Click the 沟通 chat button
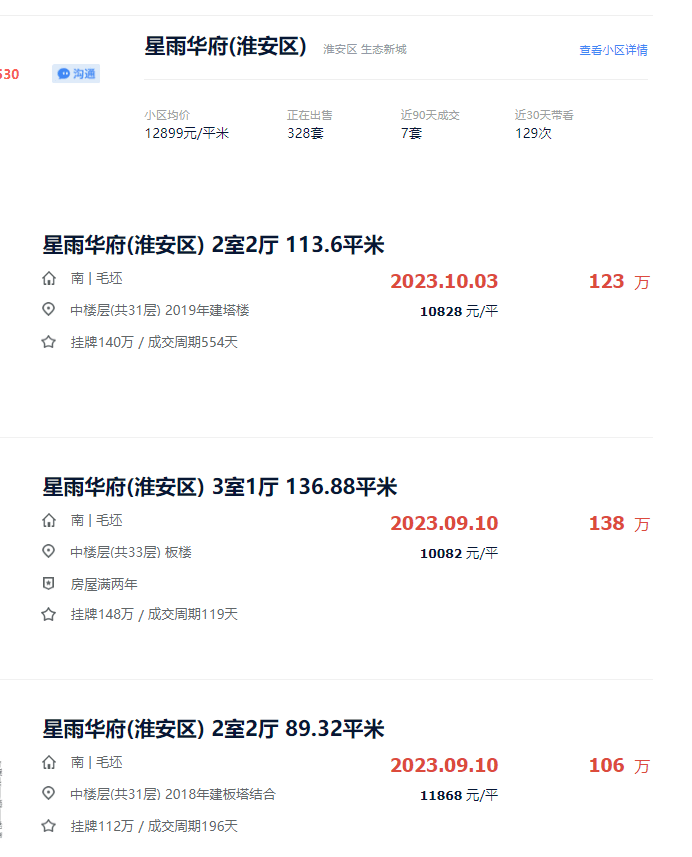Viewport: 692px width, 857px height. pos(76,74)
